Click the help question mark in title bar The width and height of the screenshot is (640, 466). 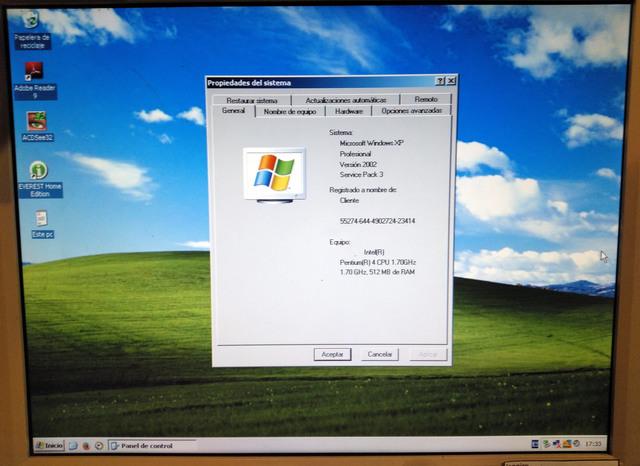(x=440, y=81)
